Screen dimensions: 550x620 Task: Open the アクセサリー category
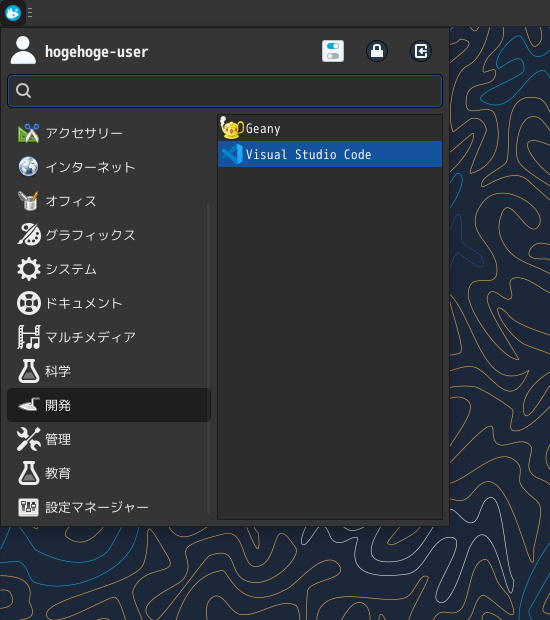[x=109, y=133]
